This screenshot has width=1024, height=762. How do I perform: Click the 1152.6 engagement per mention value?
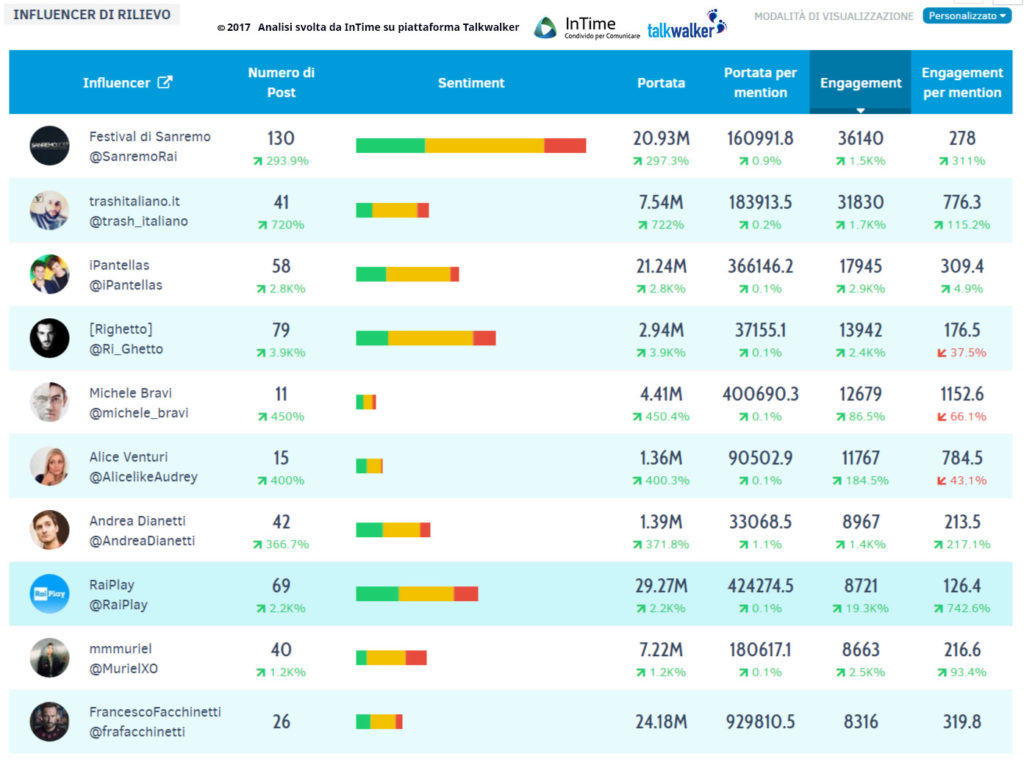(962, 394)
